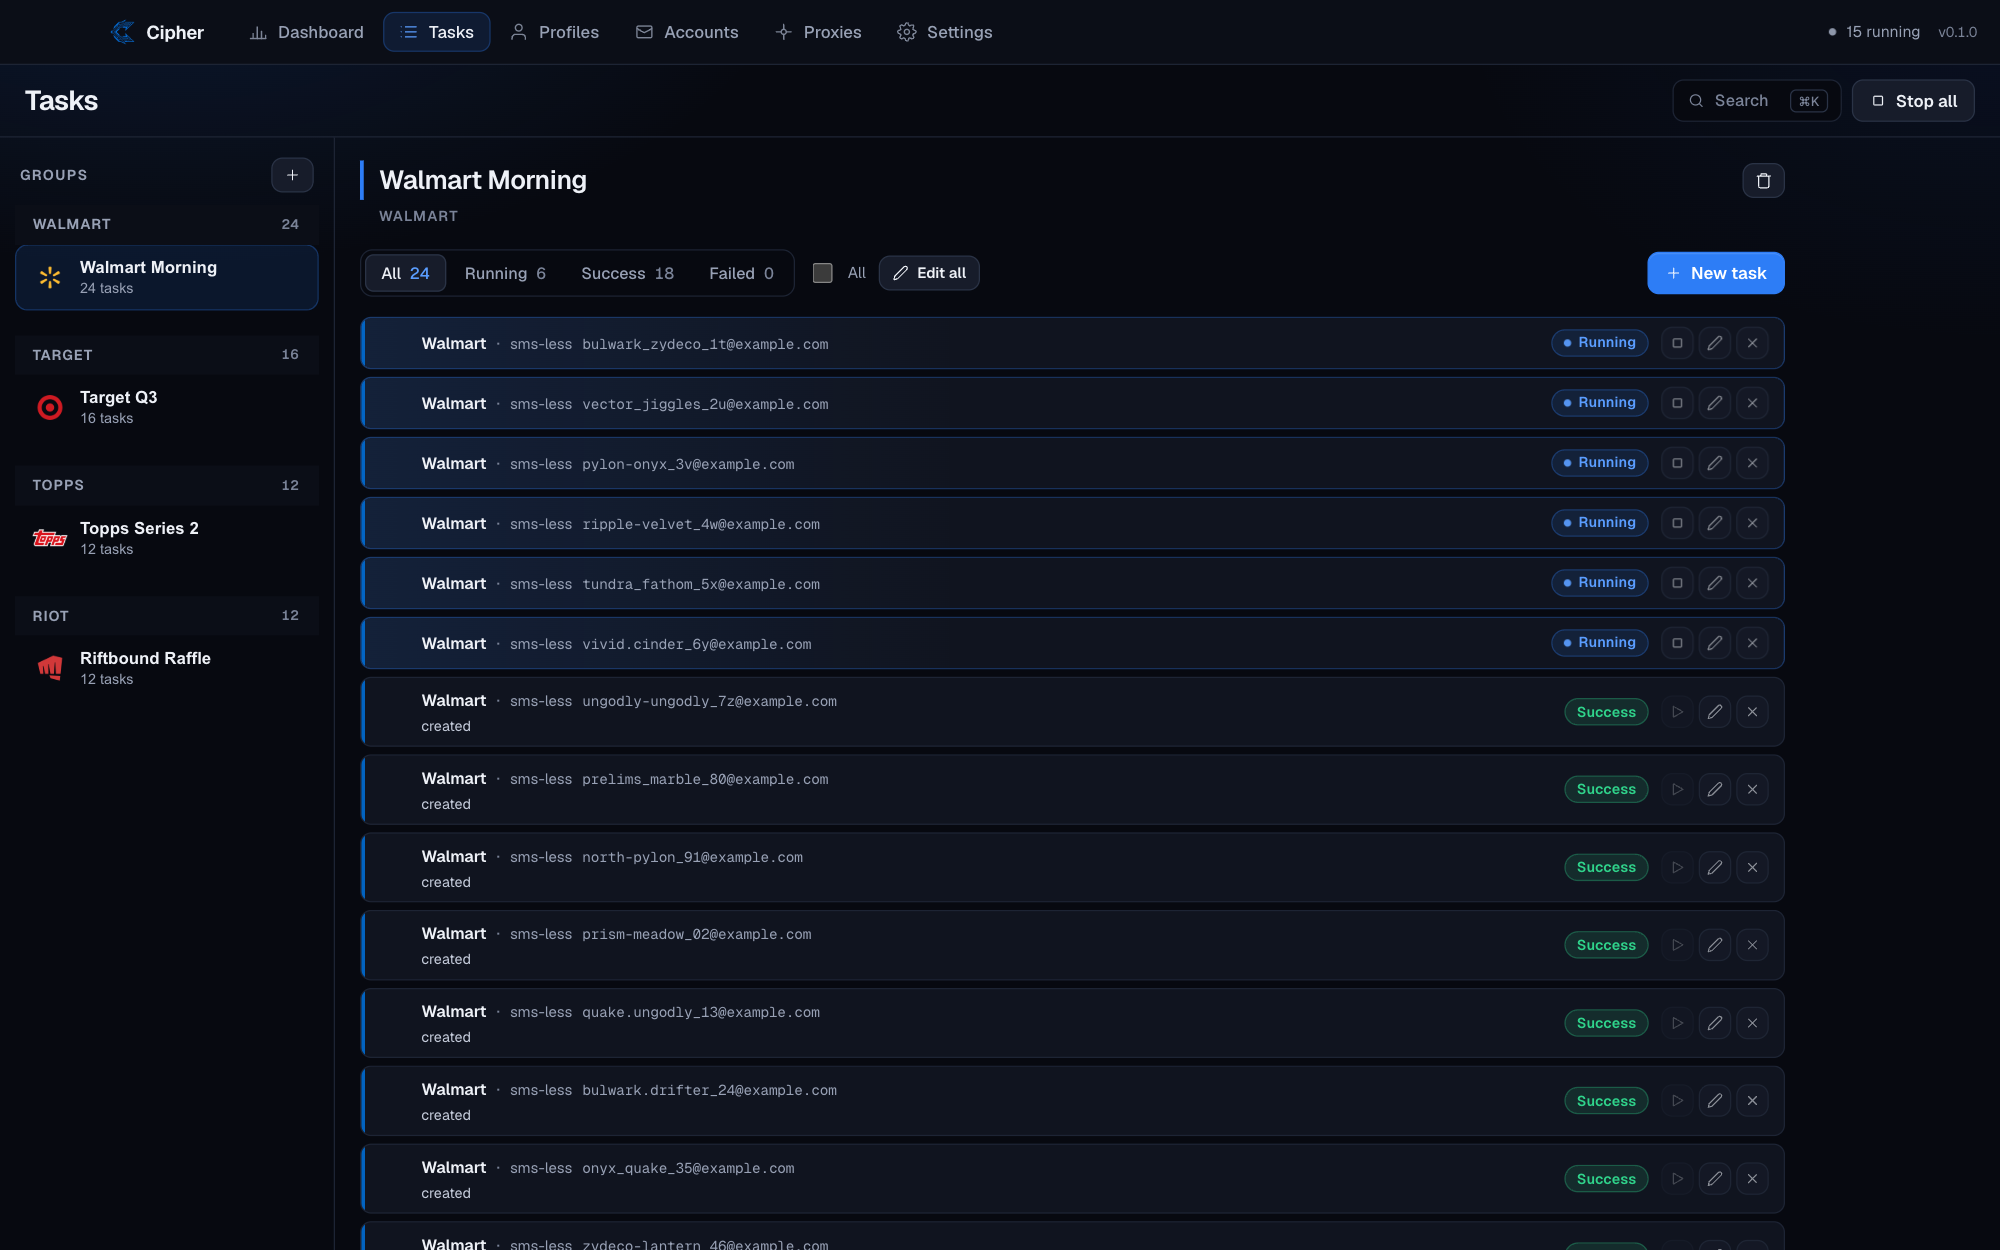Remove the north-pylon_91 task

coord(1752,867)
